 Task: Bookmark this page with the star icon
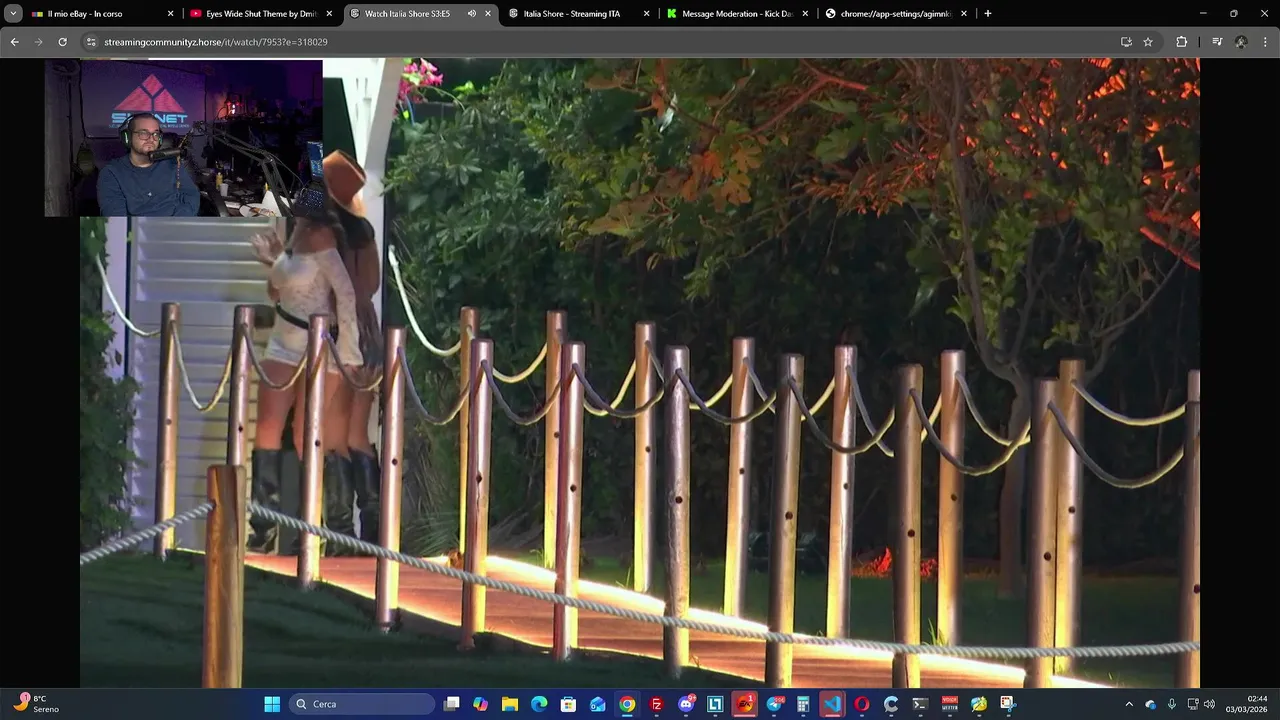point(1148,42)
